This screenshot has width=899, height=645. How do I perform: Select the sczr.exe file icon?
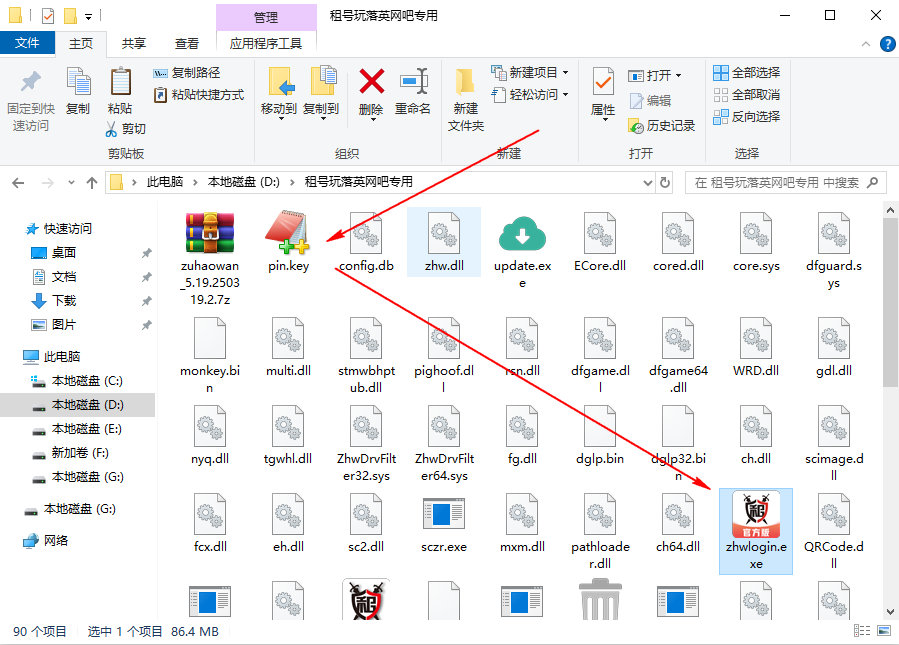444,514
